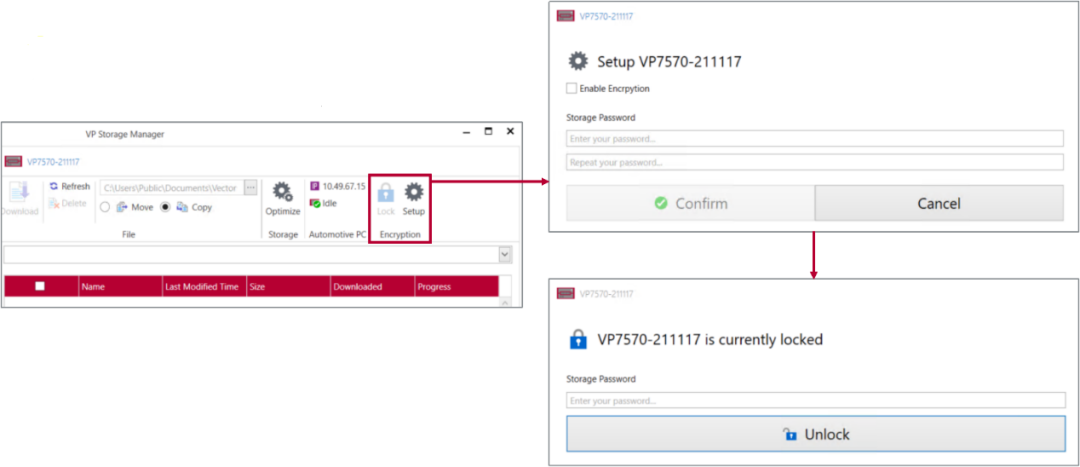Minimize the VP Storage Manager window

[467, 132]
